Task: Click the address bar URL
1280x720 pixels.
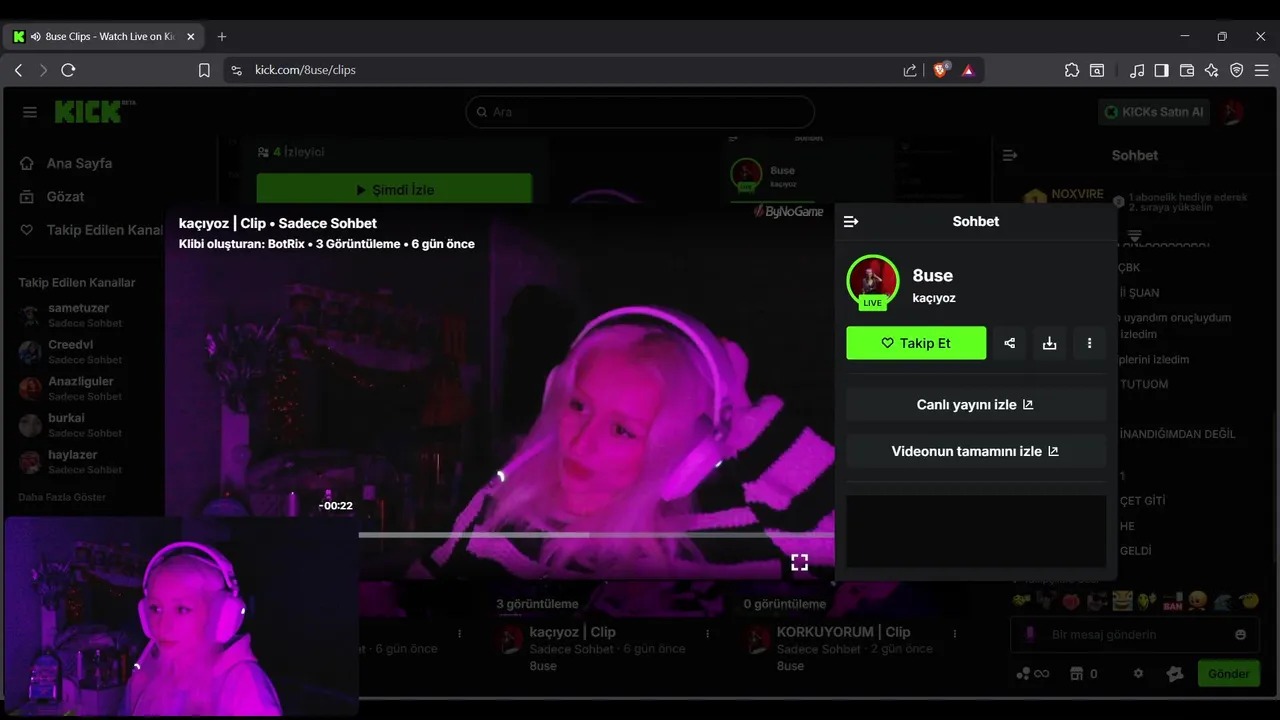Action: click(x=305, y=70)
